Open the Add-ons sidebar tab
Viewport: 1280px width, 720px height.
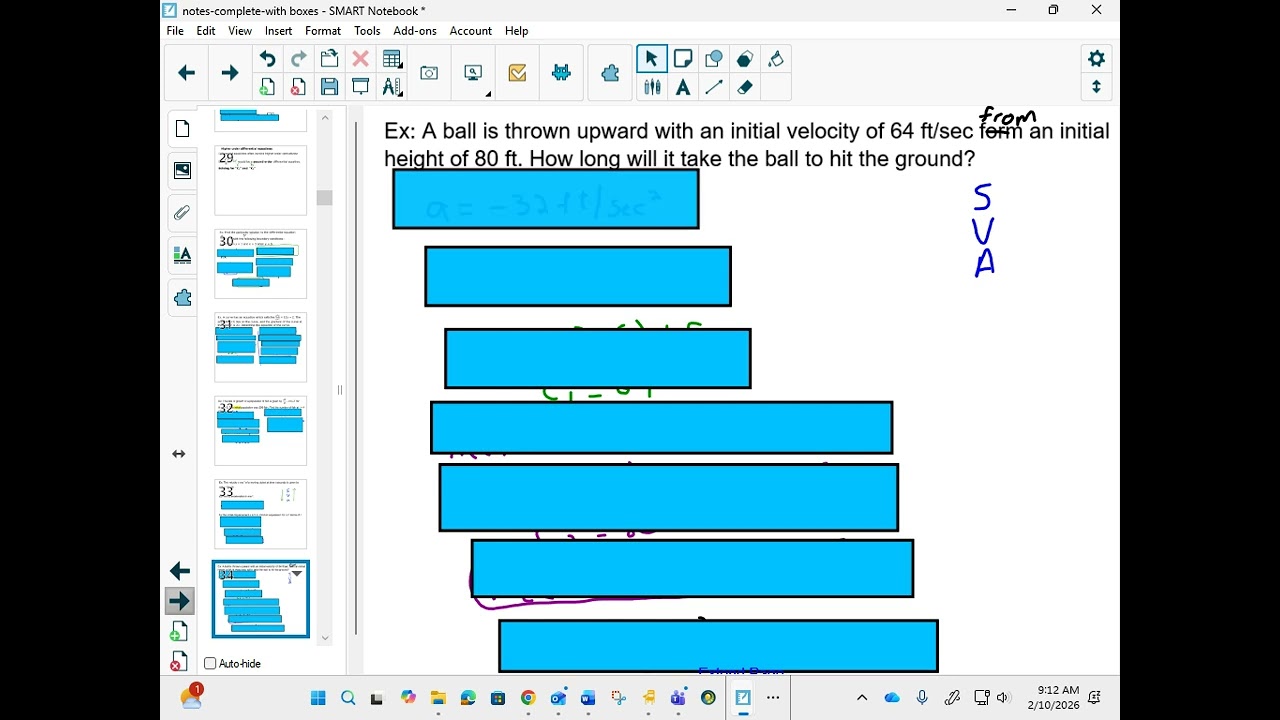(182, 298)
